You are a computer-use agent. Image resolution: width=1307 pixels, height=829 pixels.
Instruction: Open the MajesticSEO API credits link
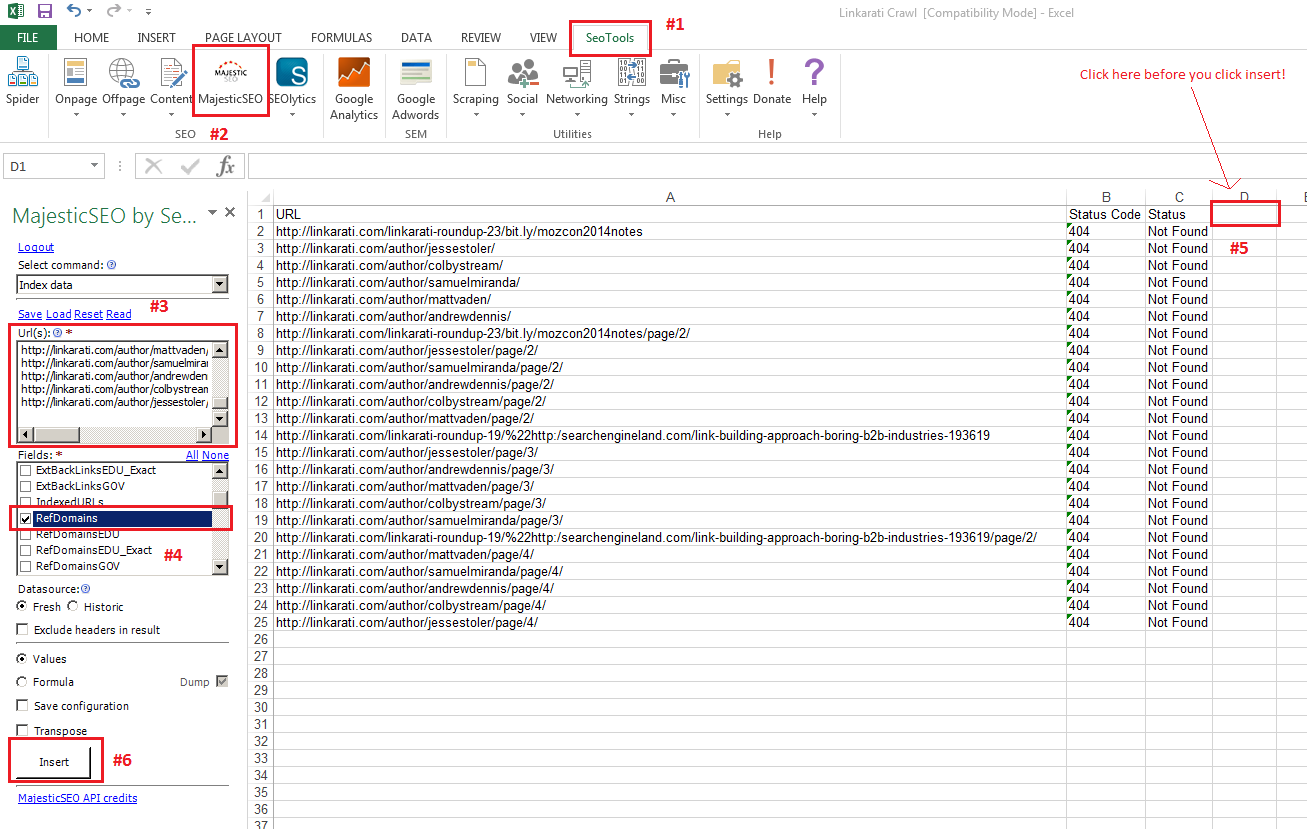tap(77, 798)
